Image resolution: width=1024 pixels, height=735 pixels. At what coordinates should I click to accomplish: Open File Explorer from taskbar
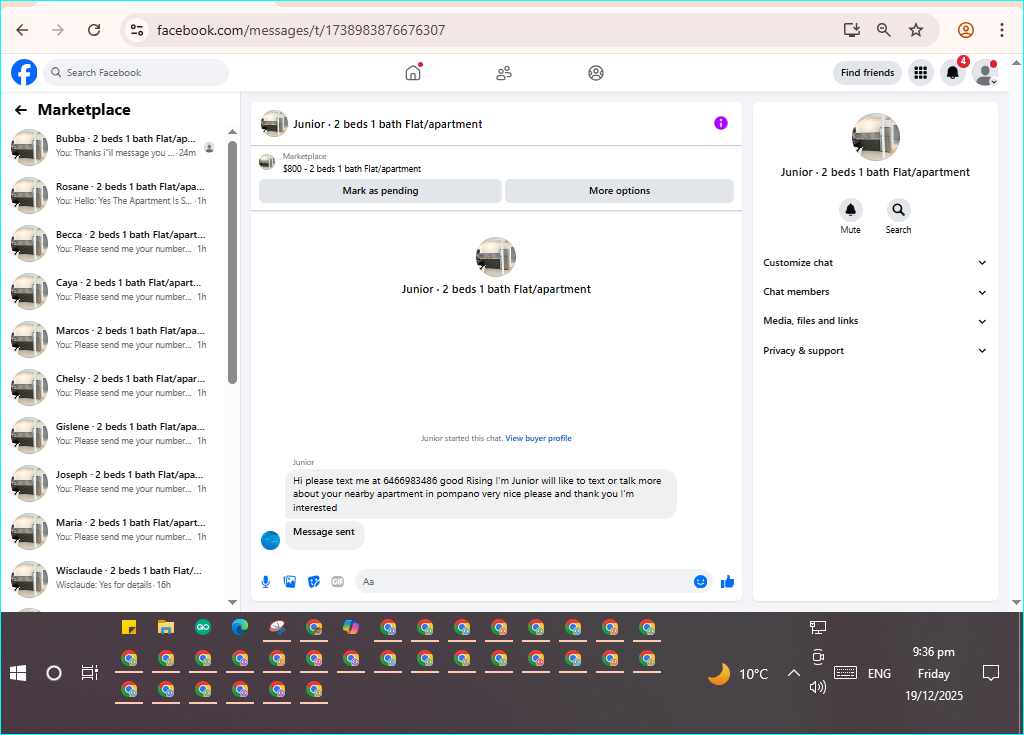[x=166, y=628]
